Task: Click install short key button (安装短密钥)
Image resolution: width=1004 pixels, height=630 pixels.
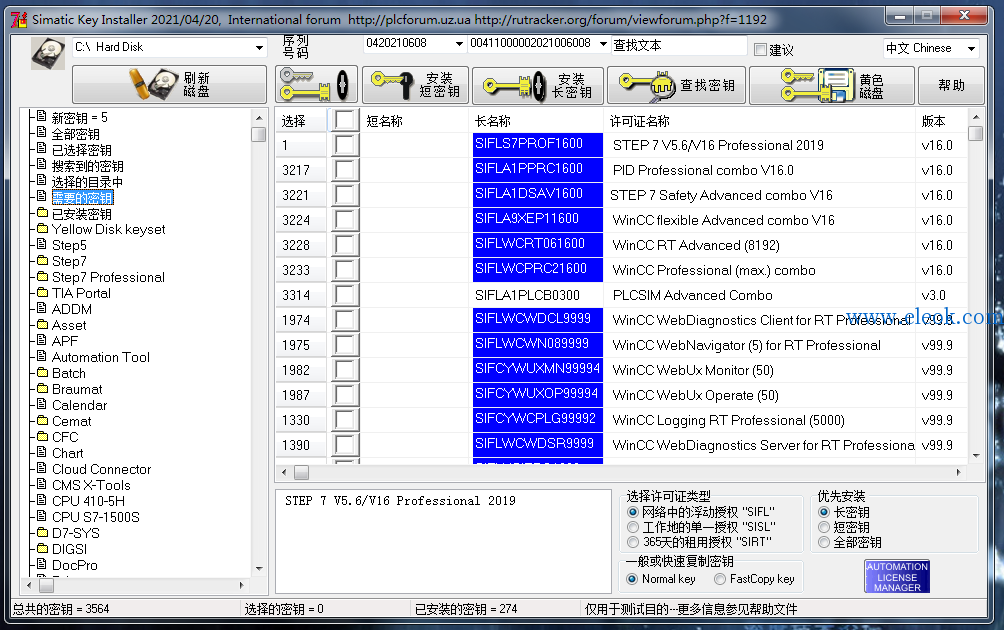Action: pyautogui.click(x=416, y=85)
